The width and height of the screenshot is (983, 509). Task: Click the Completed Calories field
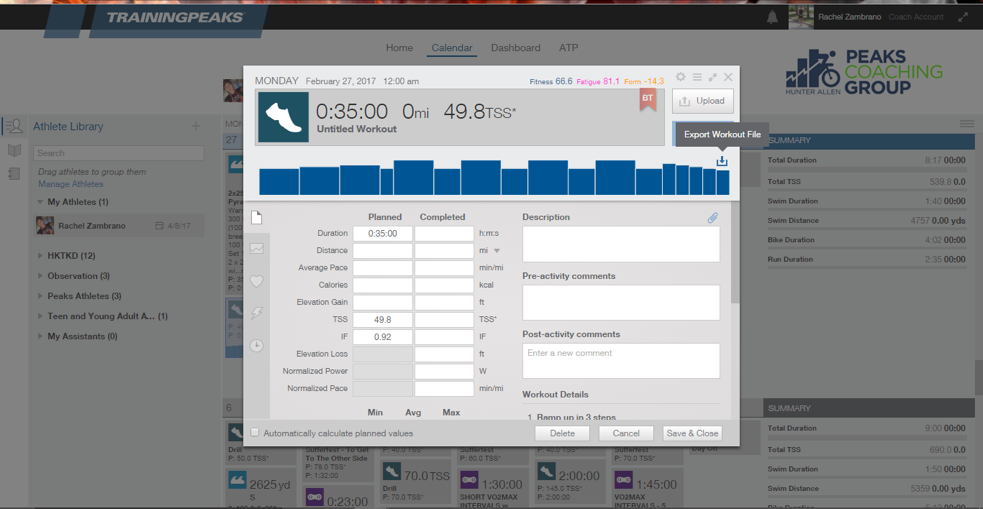[444, 285]
